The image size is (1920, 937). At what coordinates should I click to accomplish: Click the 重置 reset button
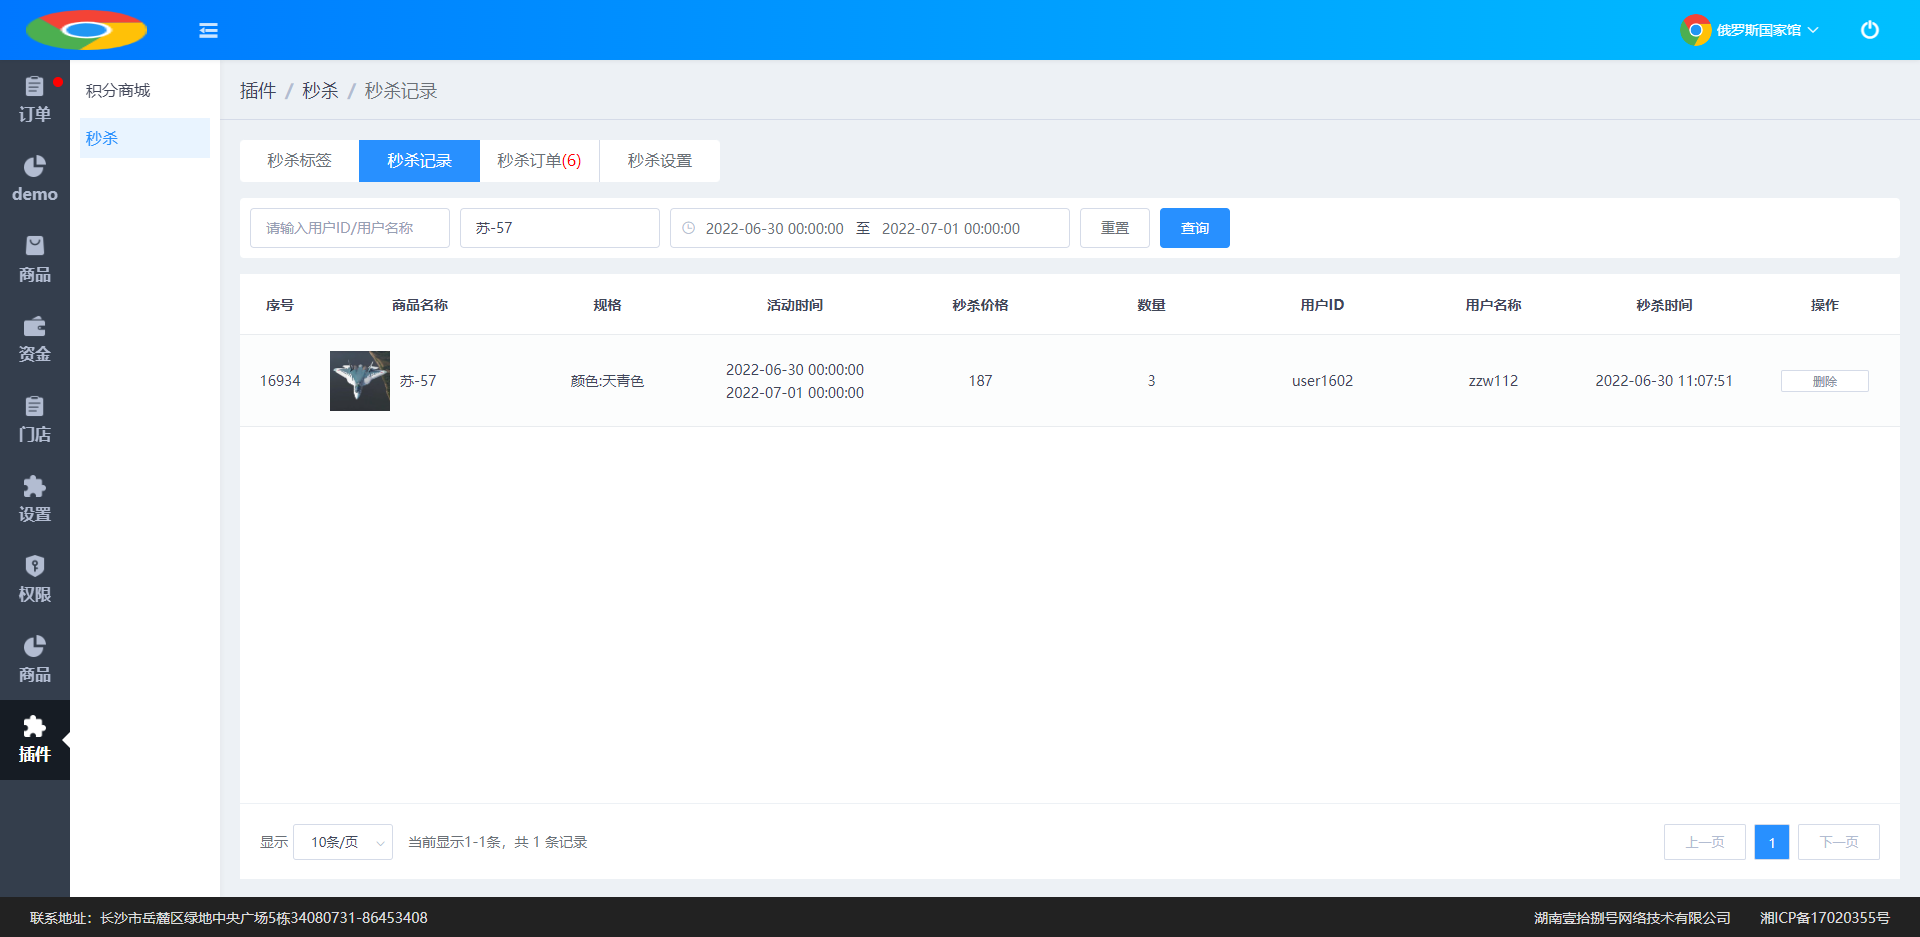point(1115,228)
